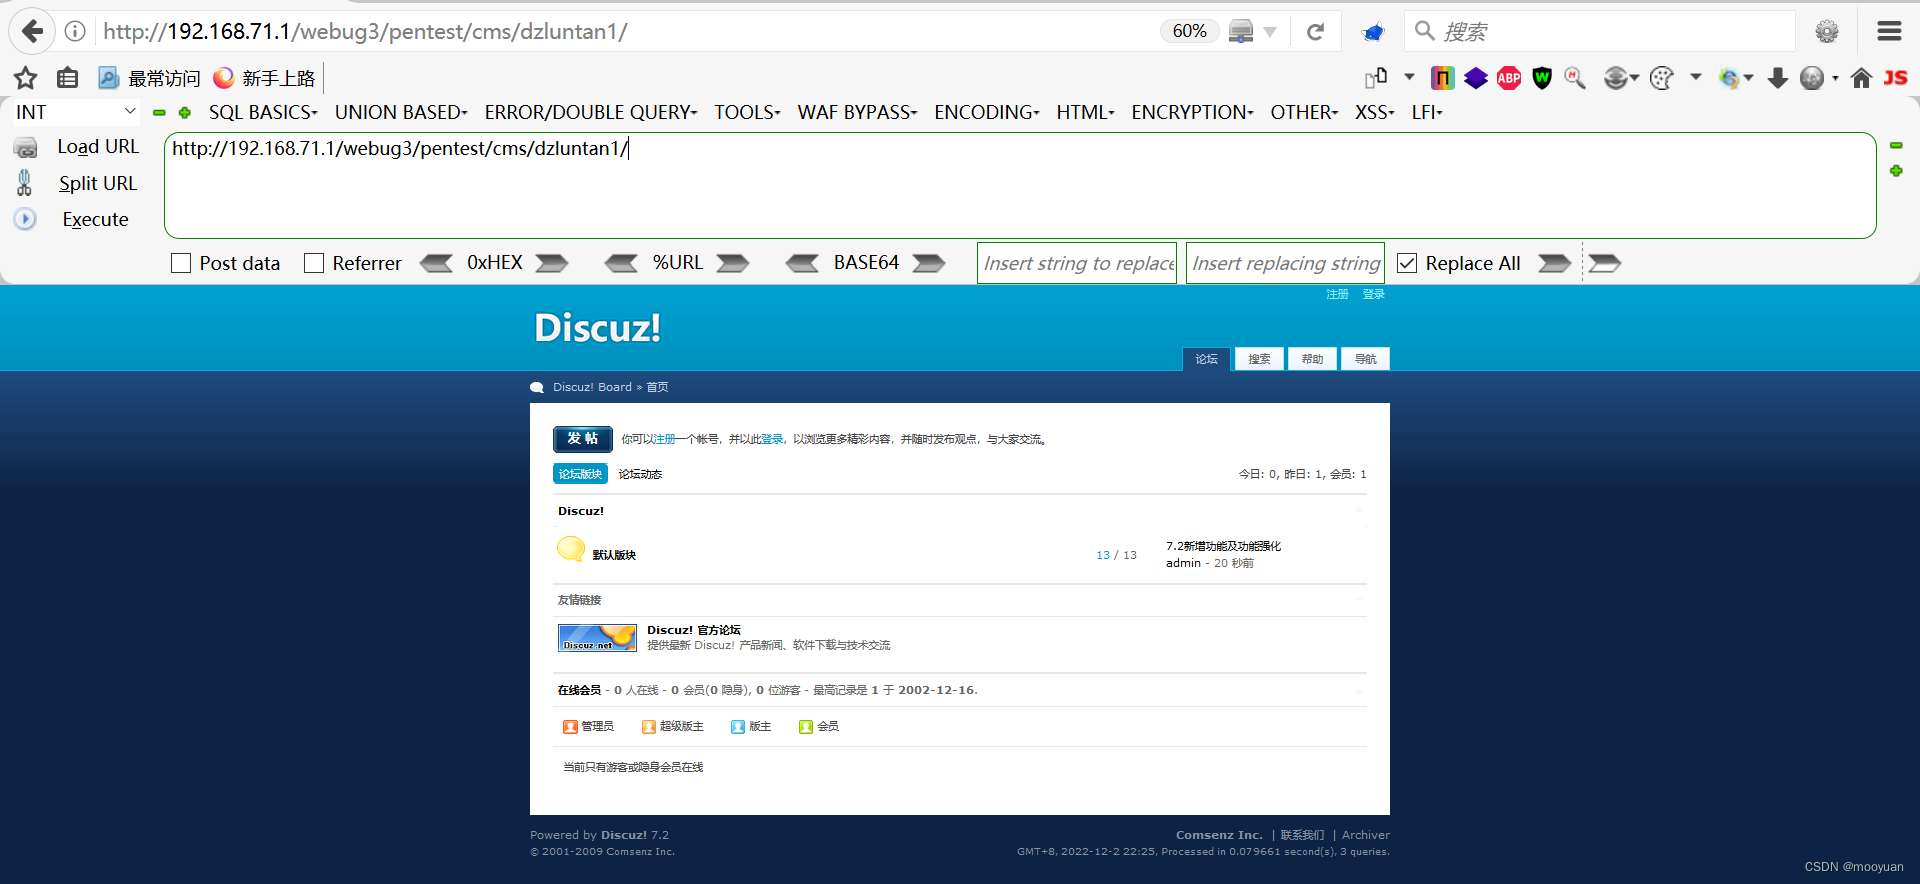The width and height of the screenshot is (1920, 884).
Task: Click green minus icon beside INT
Action: (159, 113)
